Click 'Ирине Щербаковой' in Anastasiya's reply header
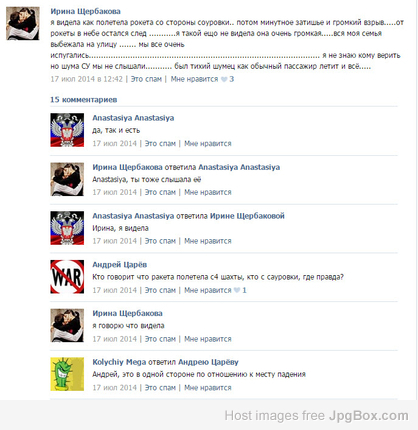This screenshot has height=430, width=418. [247, 216]
